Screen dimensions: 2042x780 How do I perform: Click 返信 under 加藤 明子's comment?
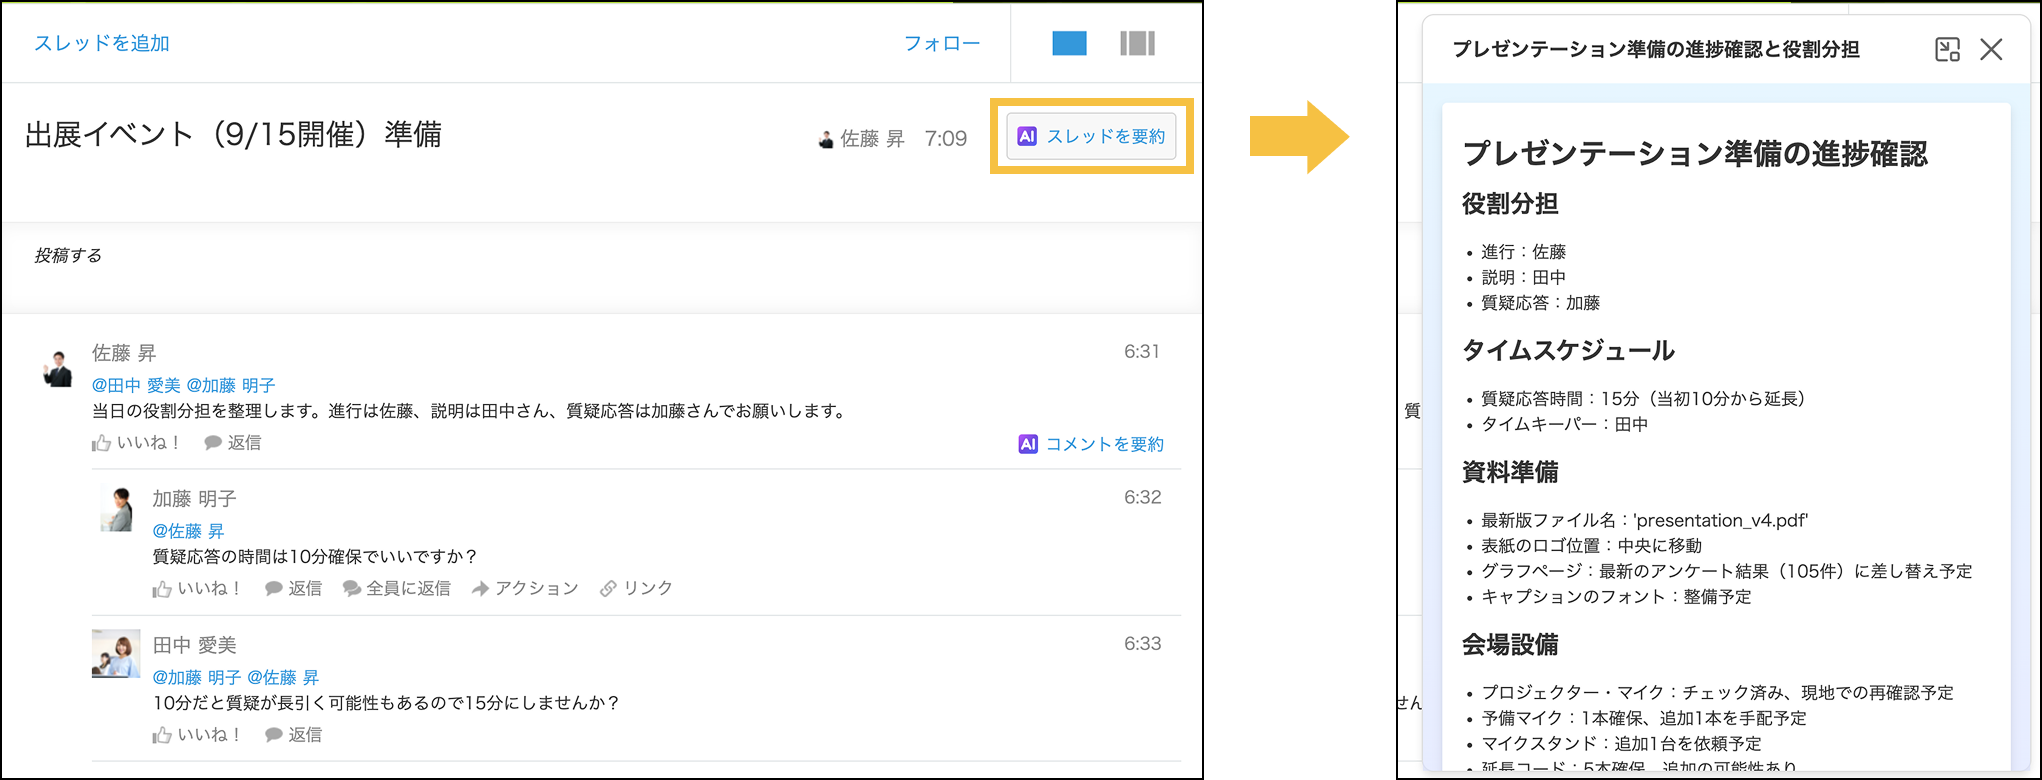point(294,589)
